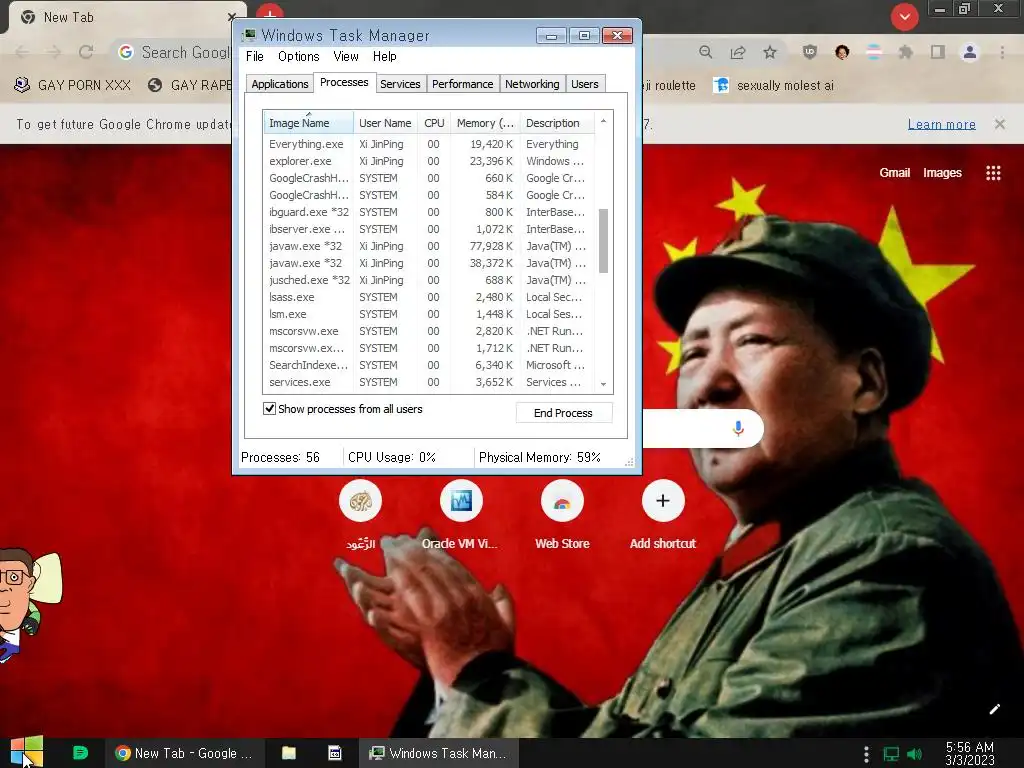Click the striped flag extension icon
Image resolution: width=1024 pixels, height=768 pixels.
(x=874, y=52)
